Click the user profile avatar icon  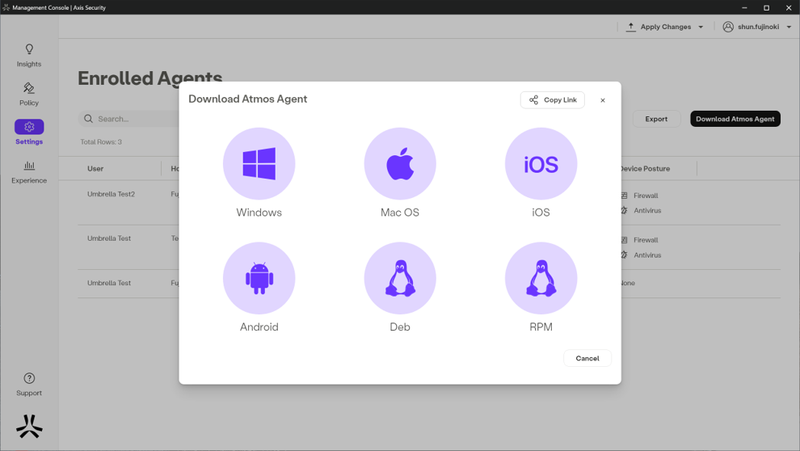coord(728,27)
